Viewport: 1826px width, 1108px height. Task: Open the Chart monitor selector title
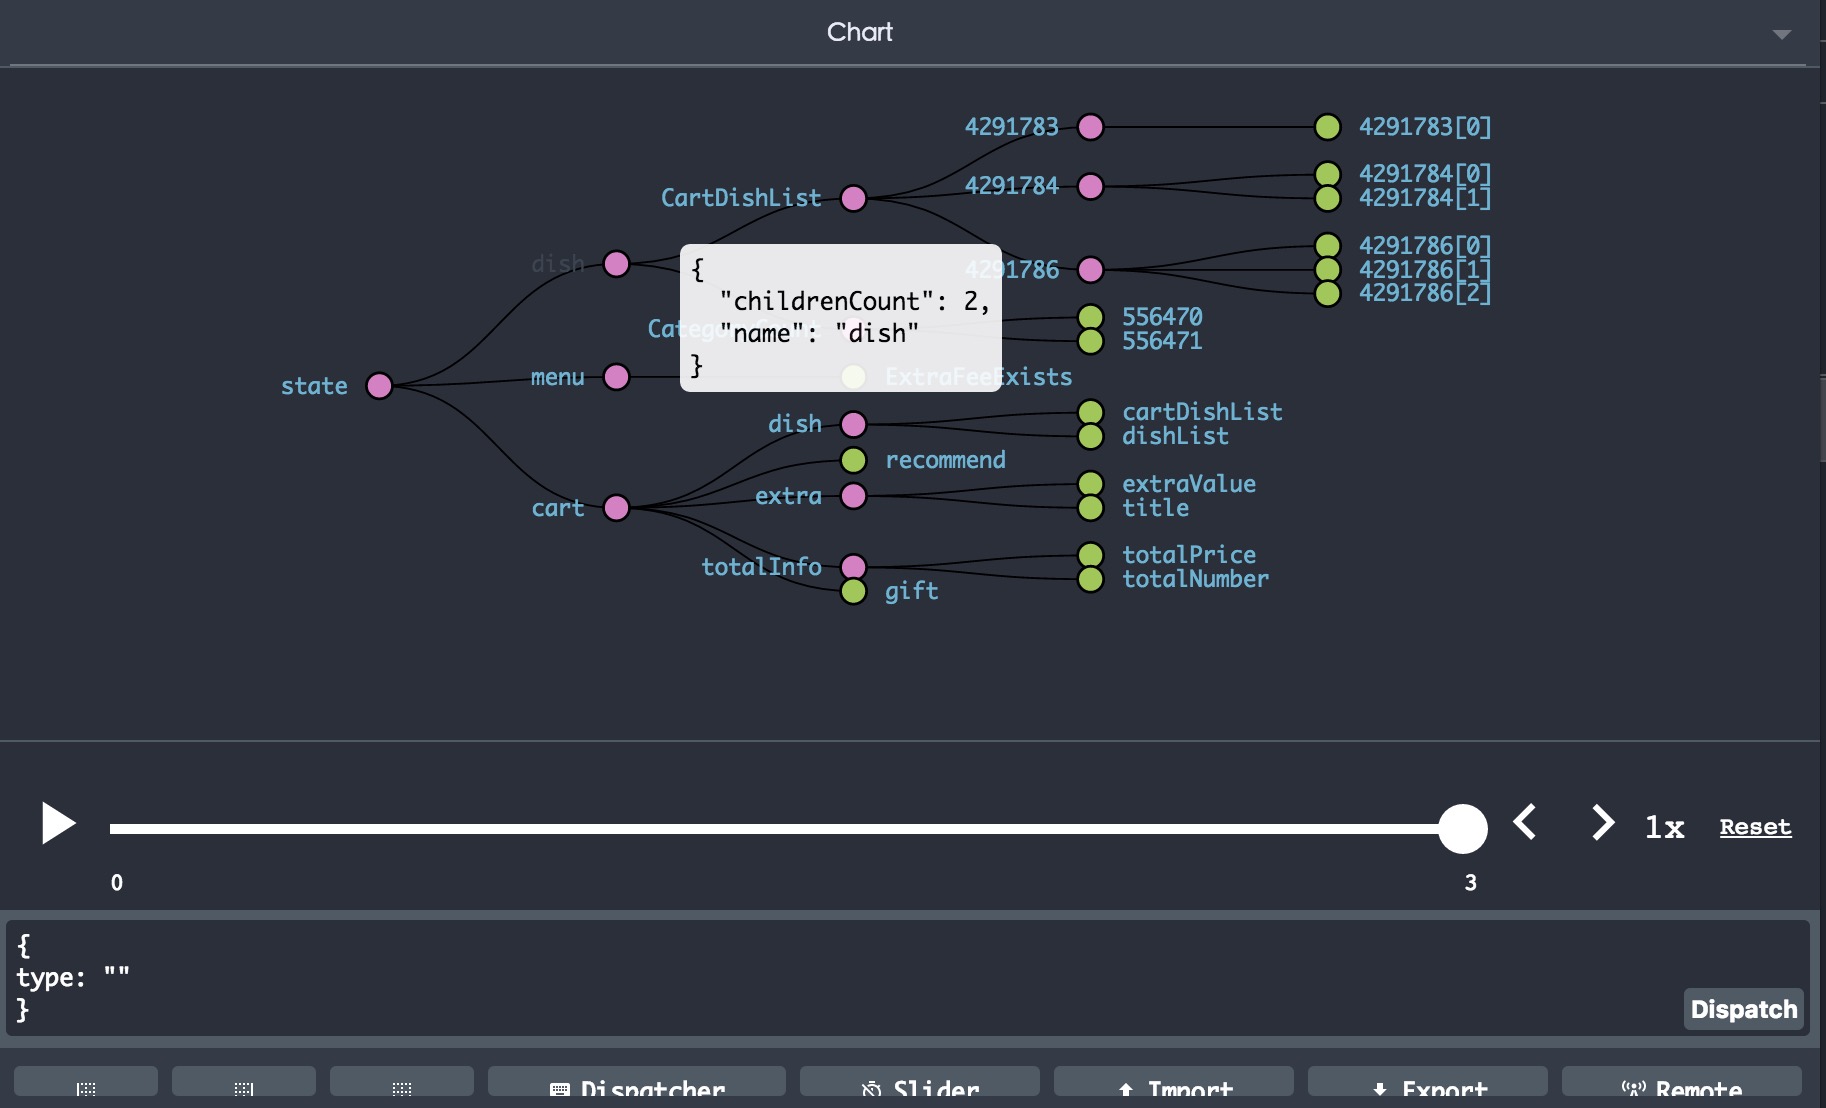pos(859,32)
